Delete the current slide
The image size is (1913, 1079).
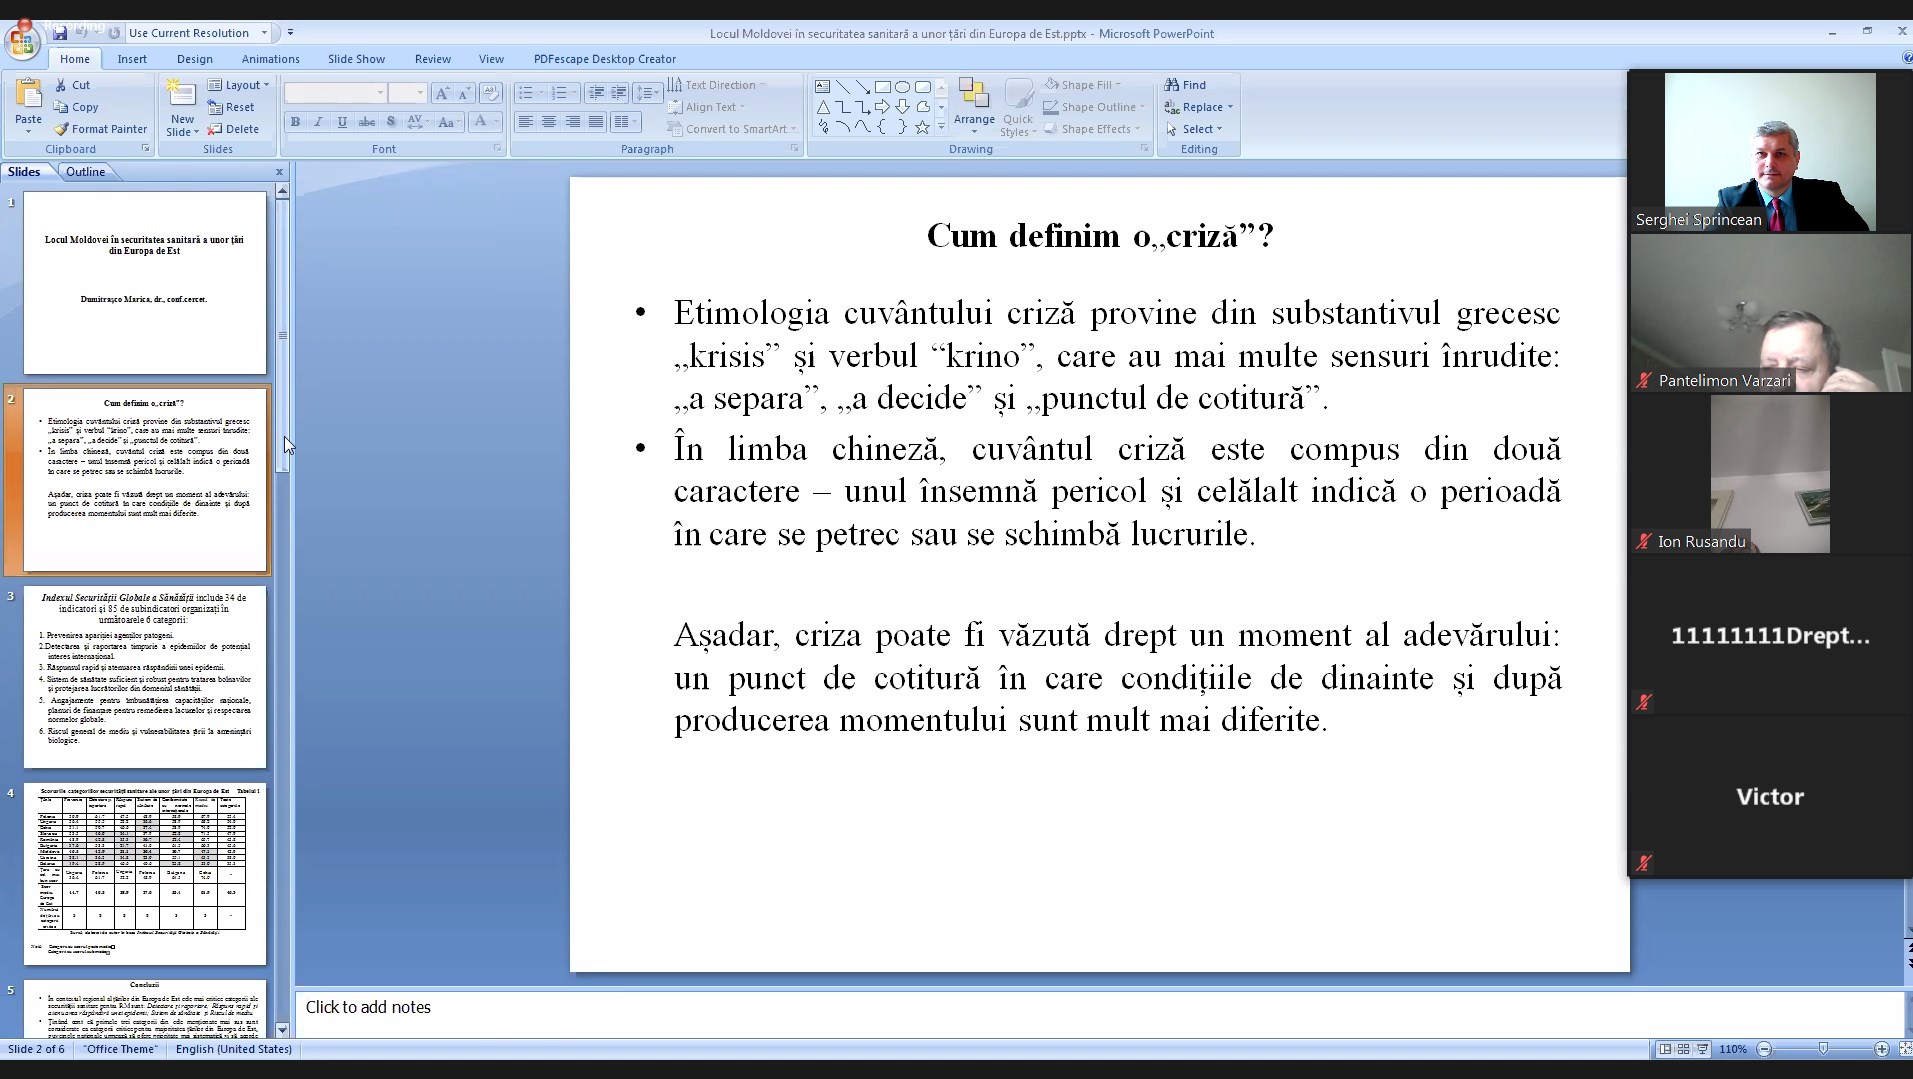coord(233,129)
